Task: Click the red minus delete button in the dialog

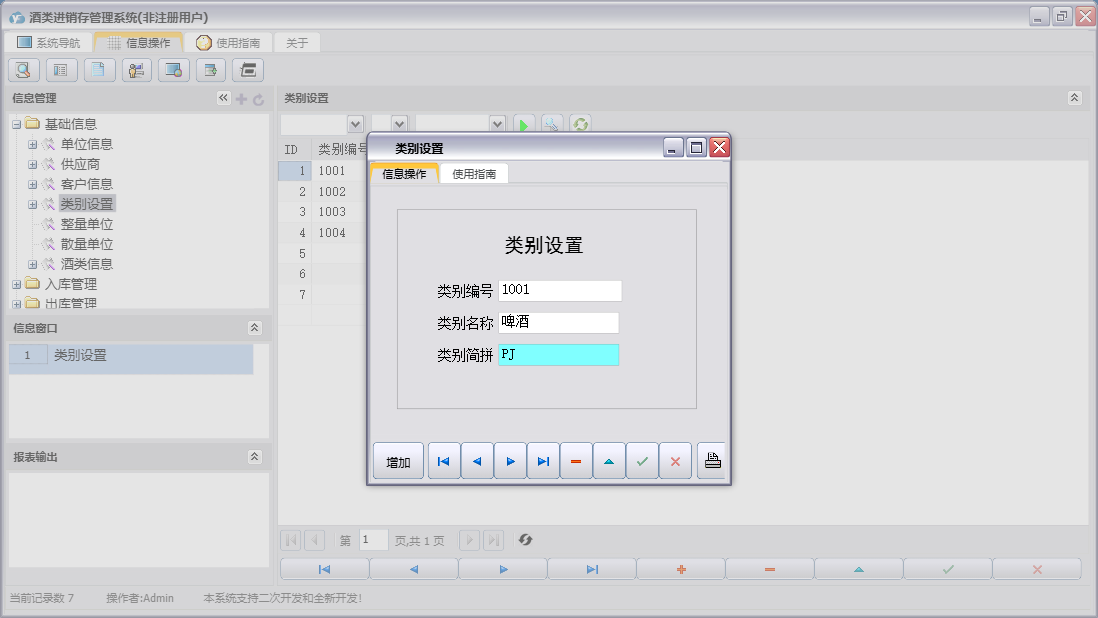Action: click(x=576, y=461)
